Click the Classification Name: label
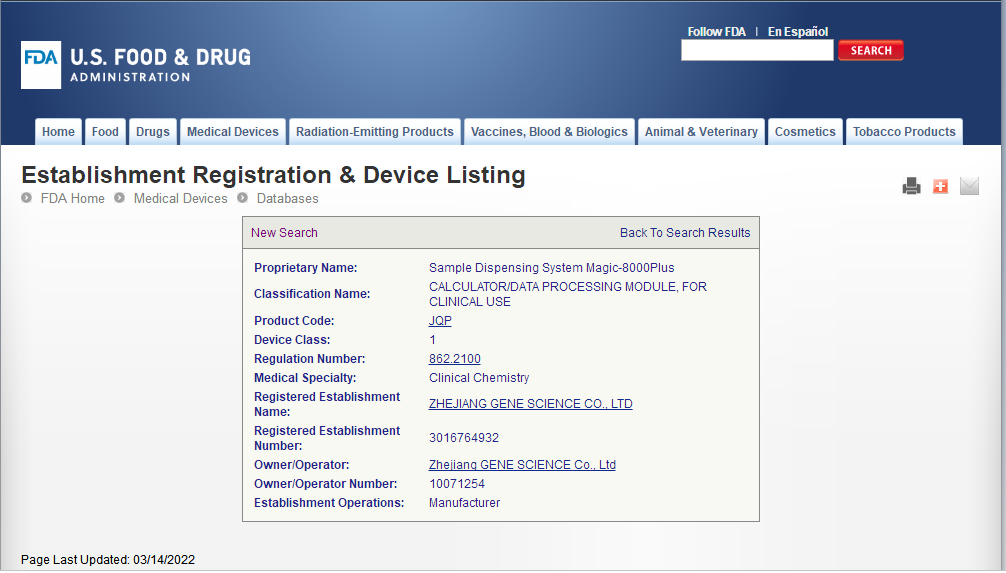Image resolution: width=1006 pixels, height=573 pixels. (312, 294)
